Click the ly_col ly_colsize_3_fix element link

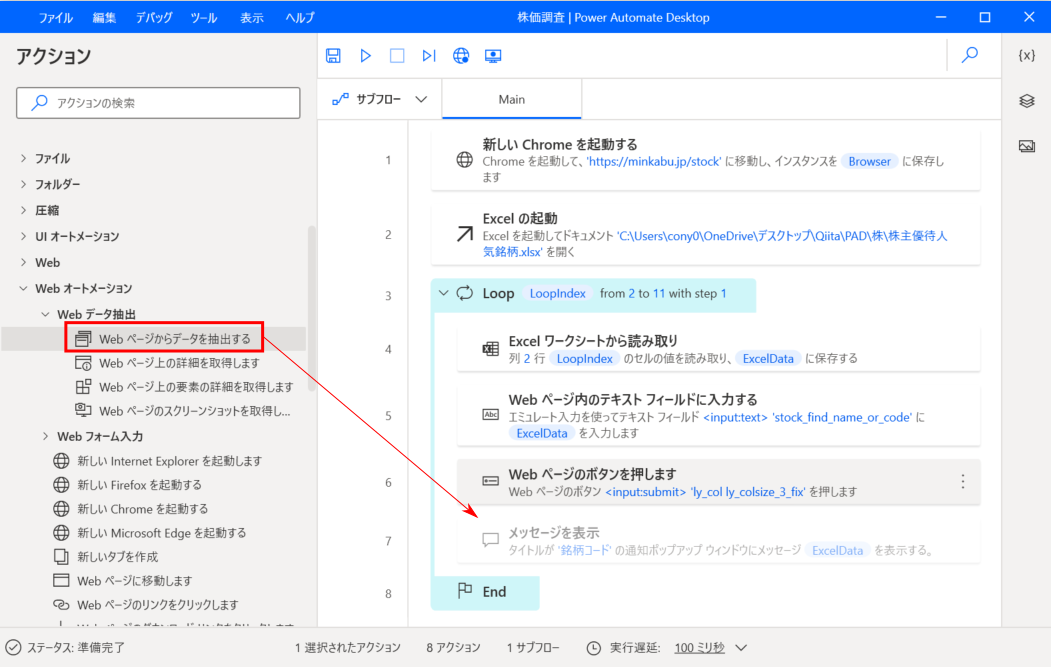[x=748, y=492]
